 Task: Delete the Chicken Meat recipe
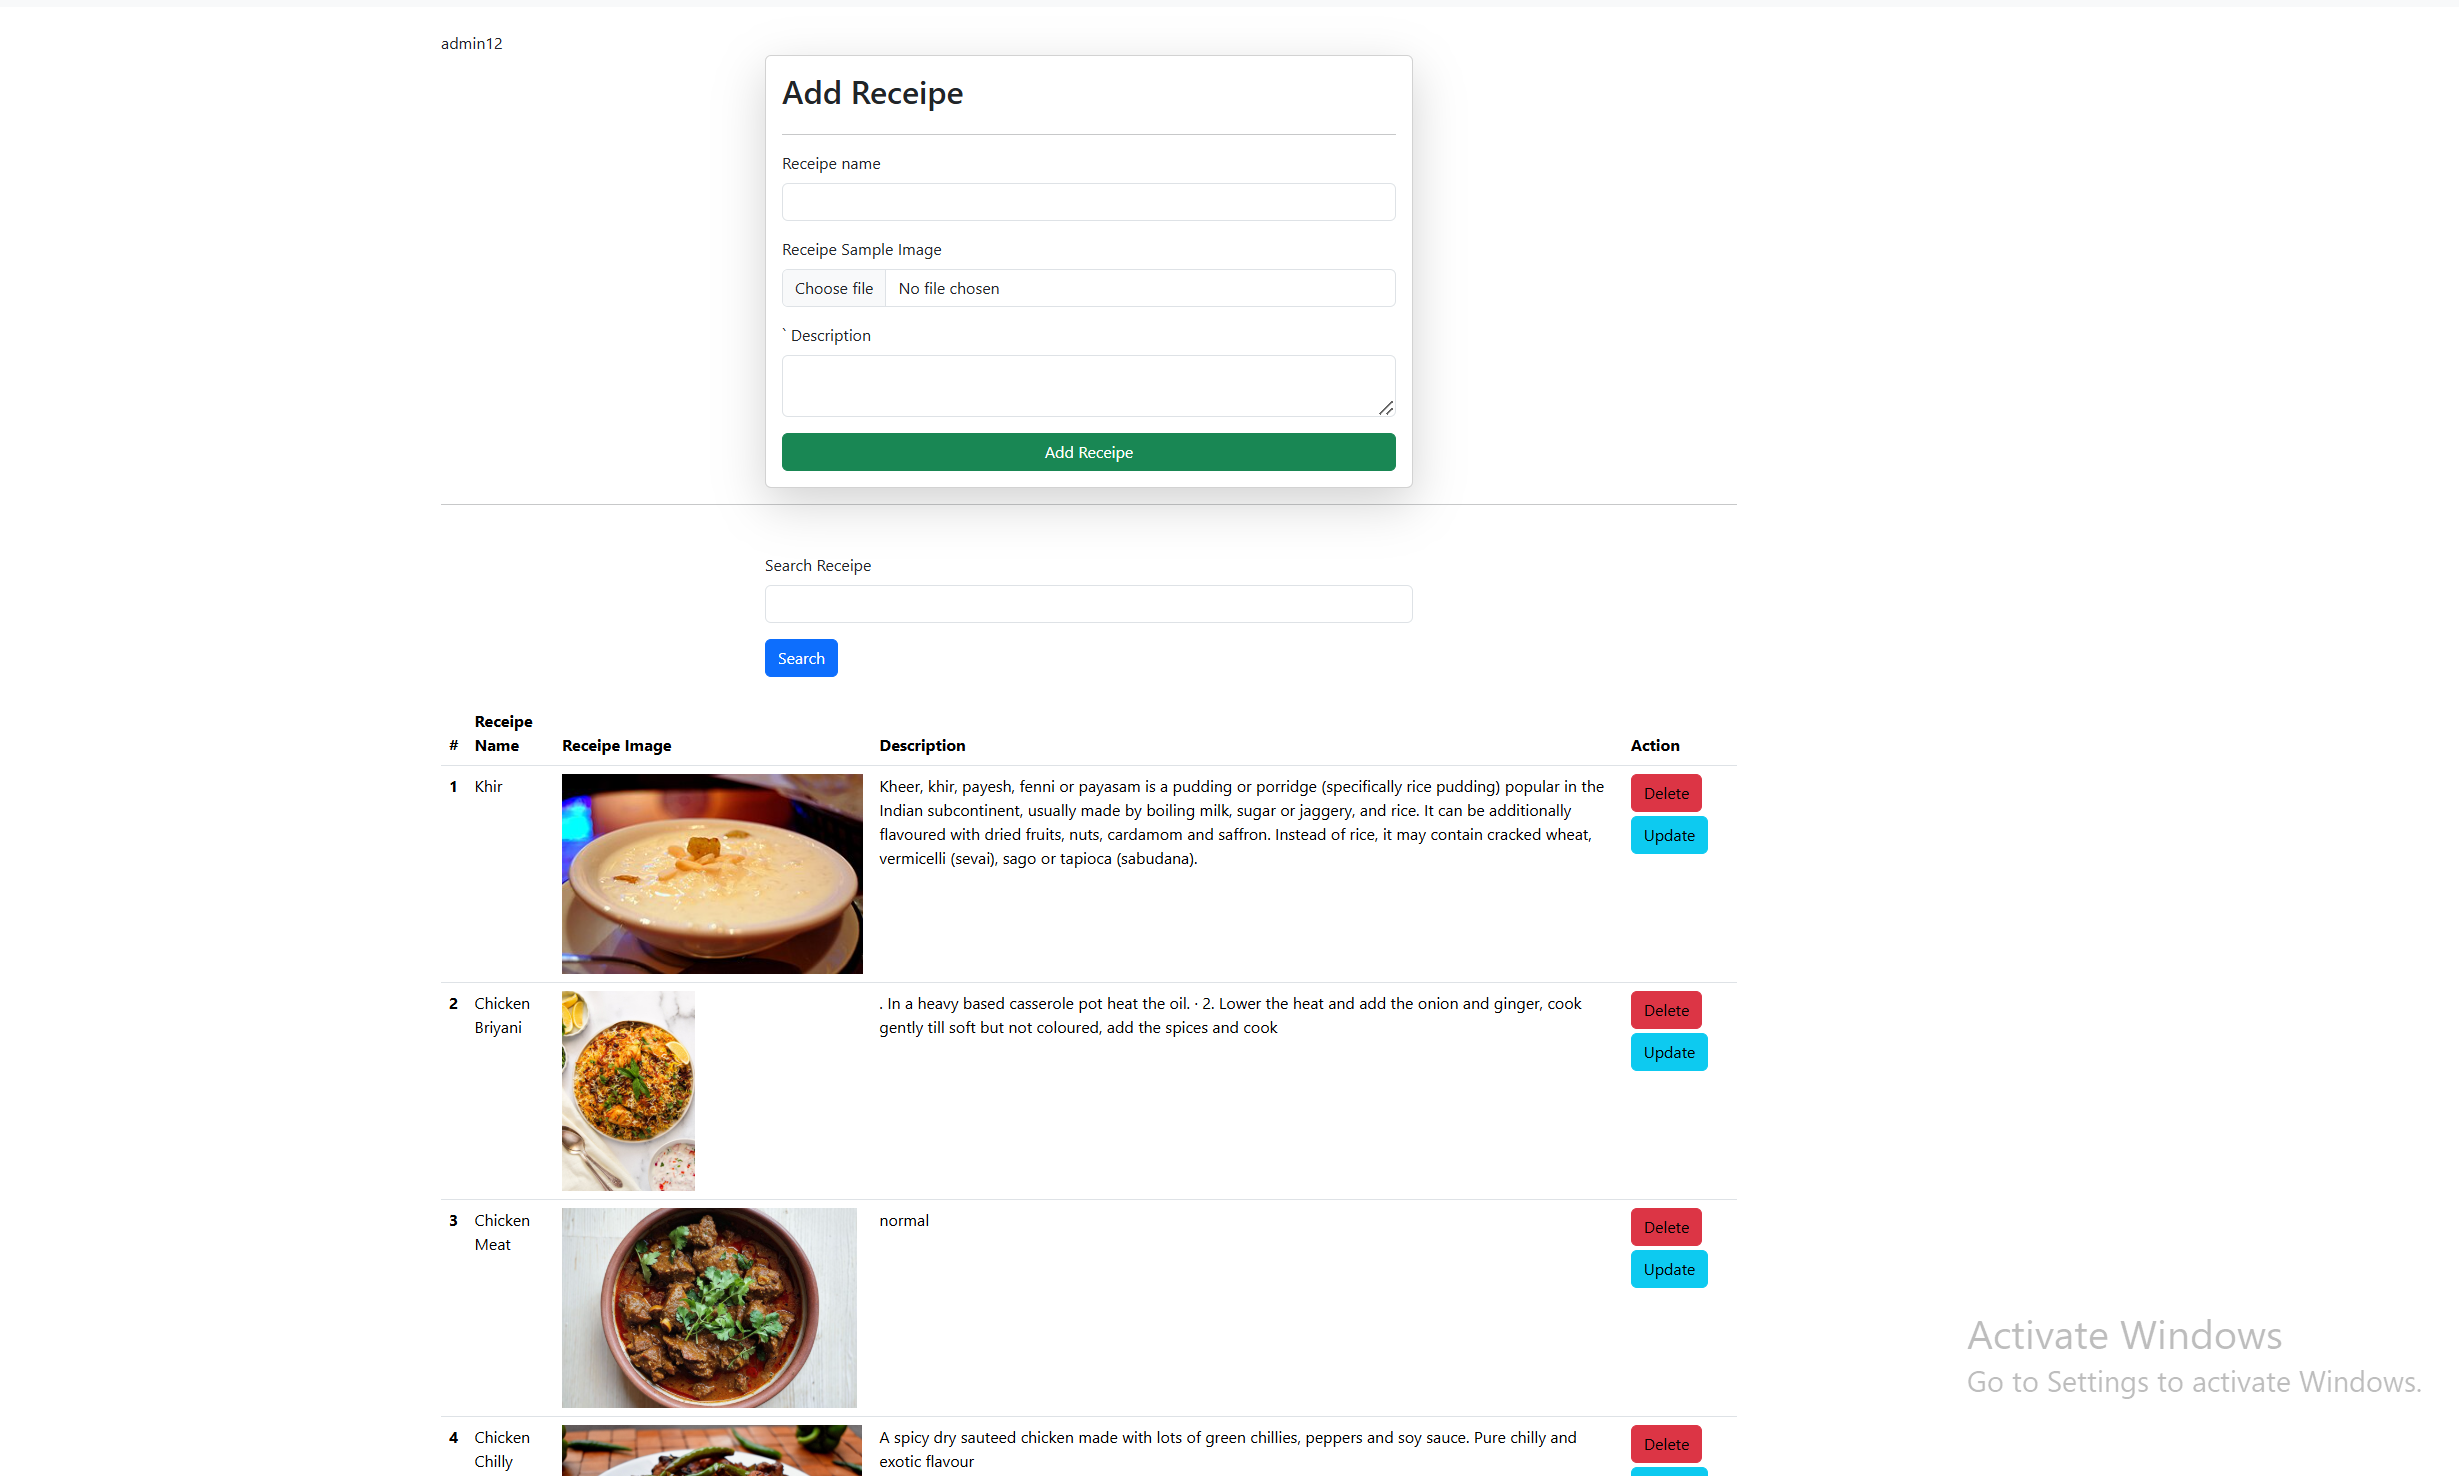(x=1665, y=1227)
